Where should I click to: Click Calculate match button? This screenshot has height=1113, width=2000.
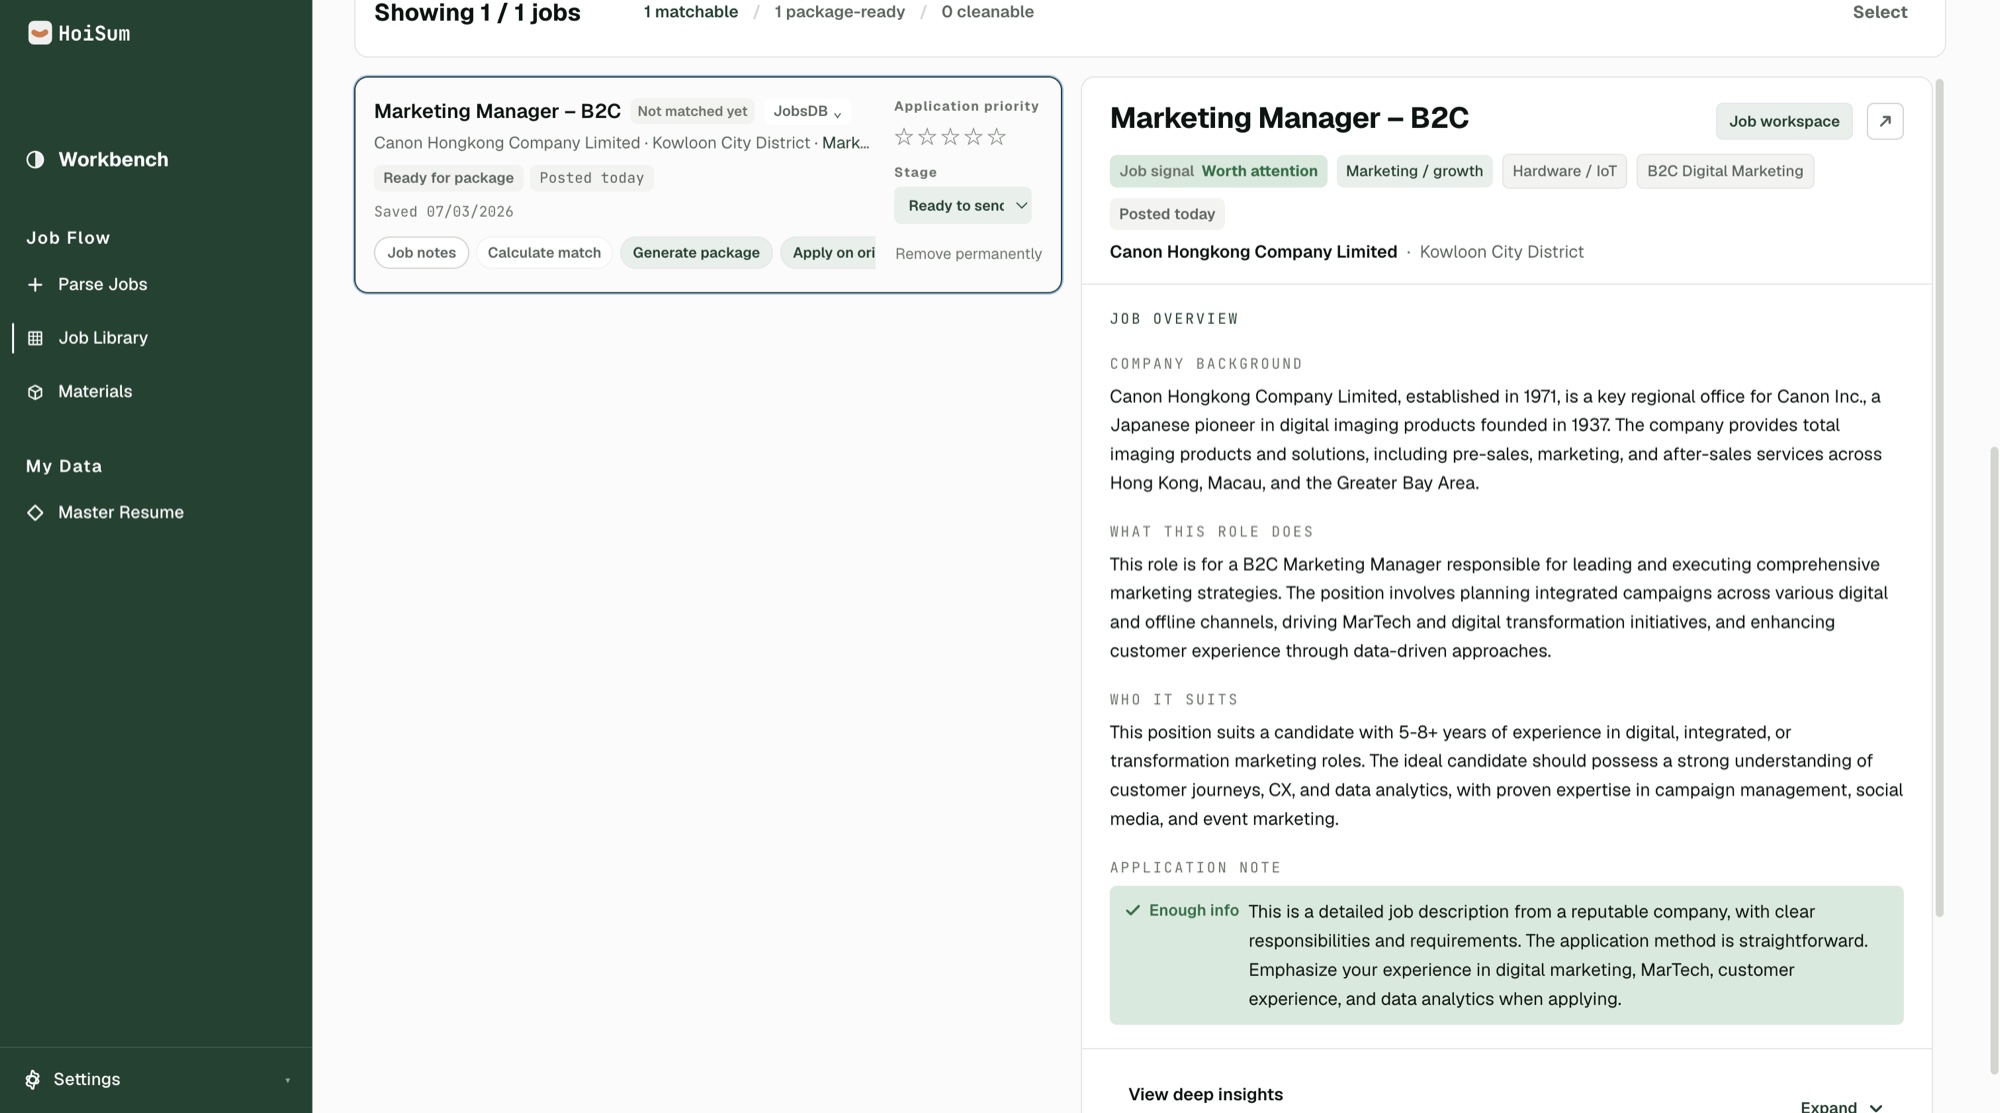[544, 253]
